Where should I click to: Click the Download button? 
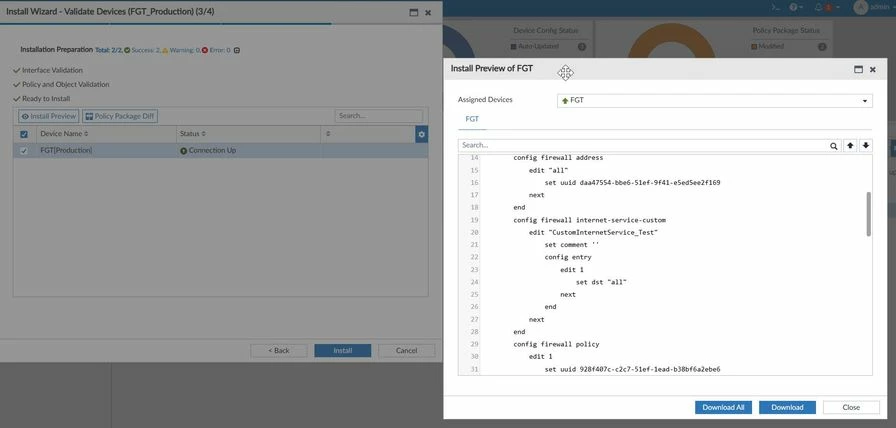(787, 407)
